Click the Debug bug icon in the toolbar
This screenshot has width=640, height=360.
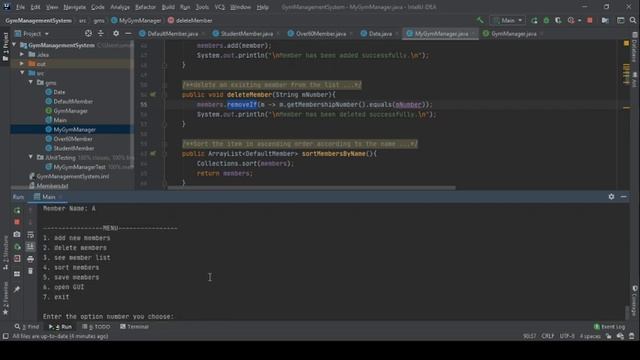pos(546,20)
